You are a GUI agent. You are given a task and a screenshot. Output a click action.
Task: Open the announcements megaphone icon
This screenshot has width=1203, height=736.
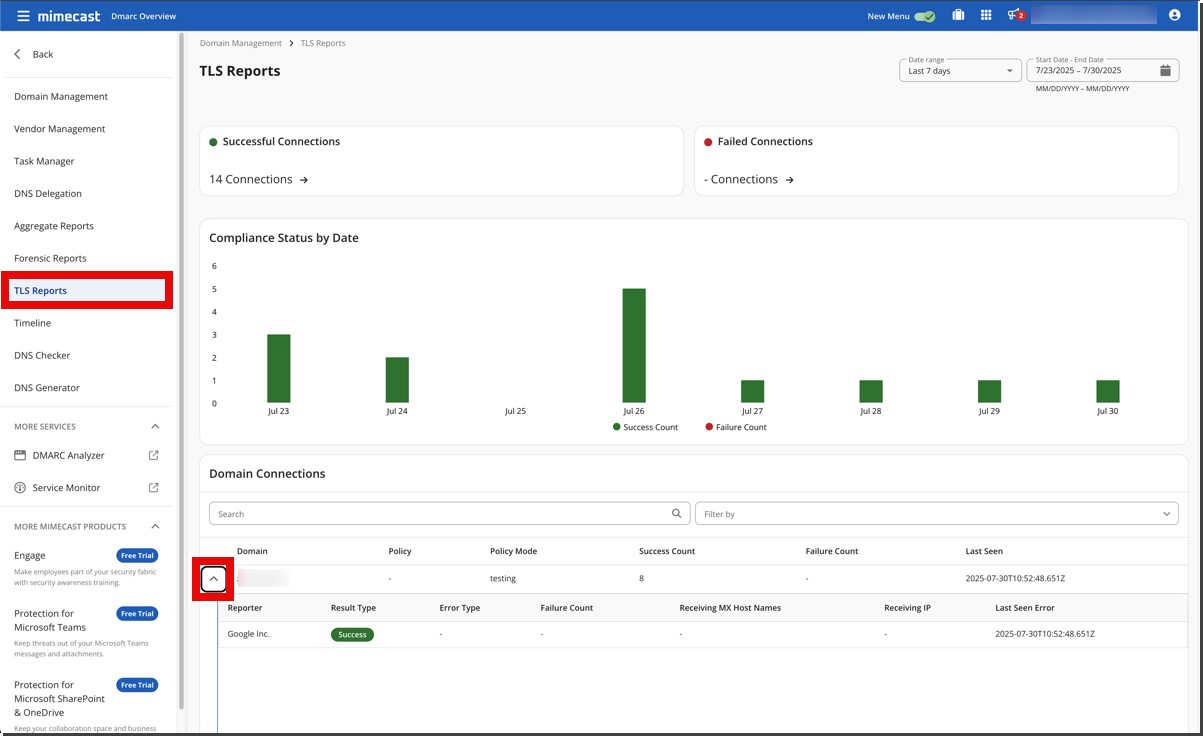pyautogui.click(x=1015, y=16)
